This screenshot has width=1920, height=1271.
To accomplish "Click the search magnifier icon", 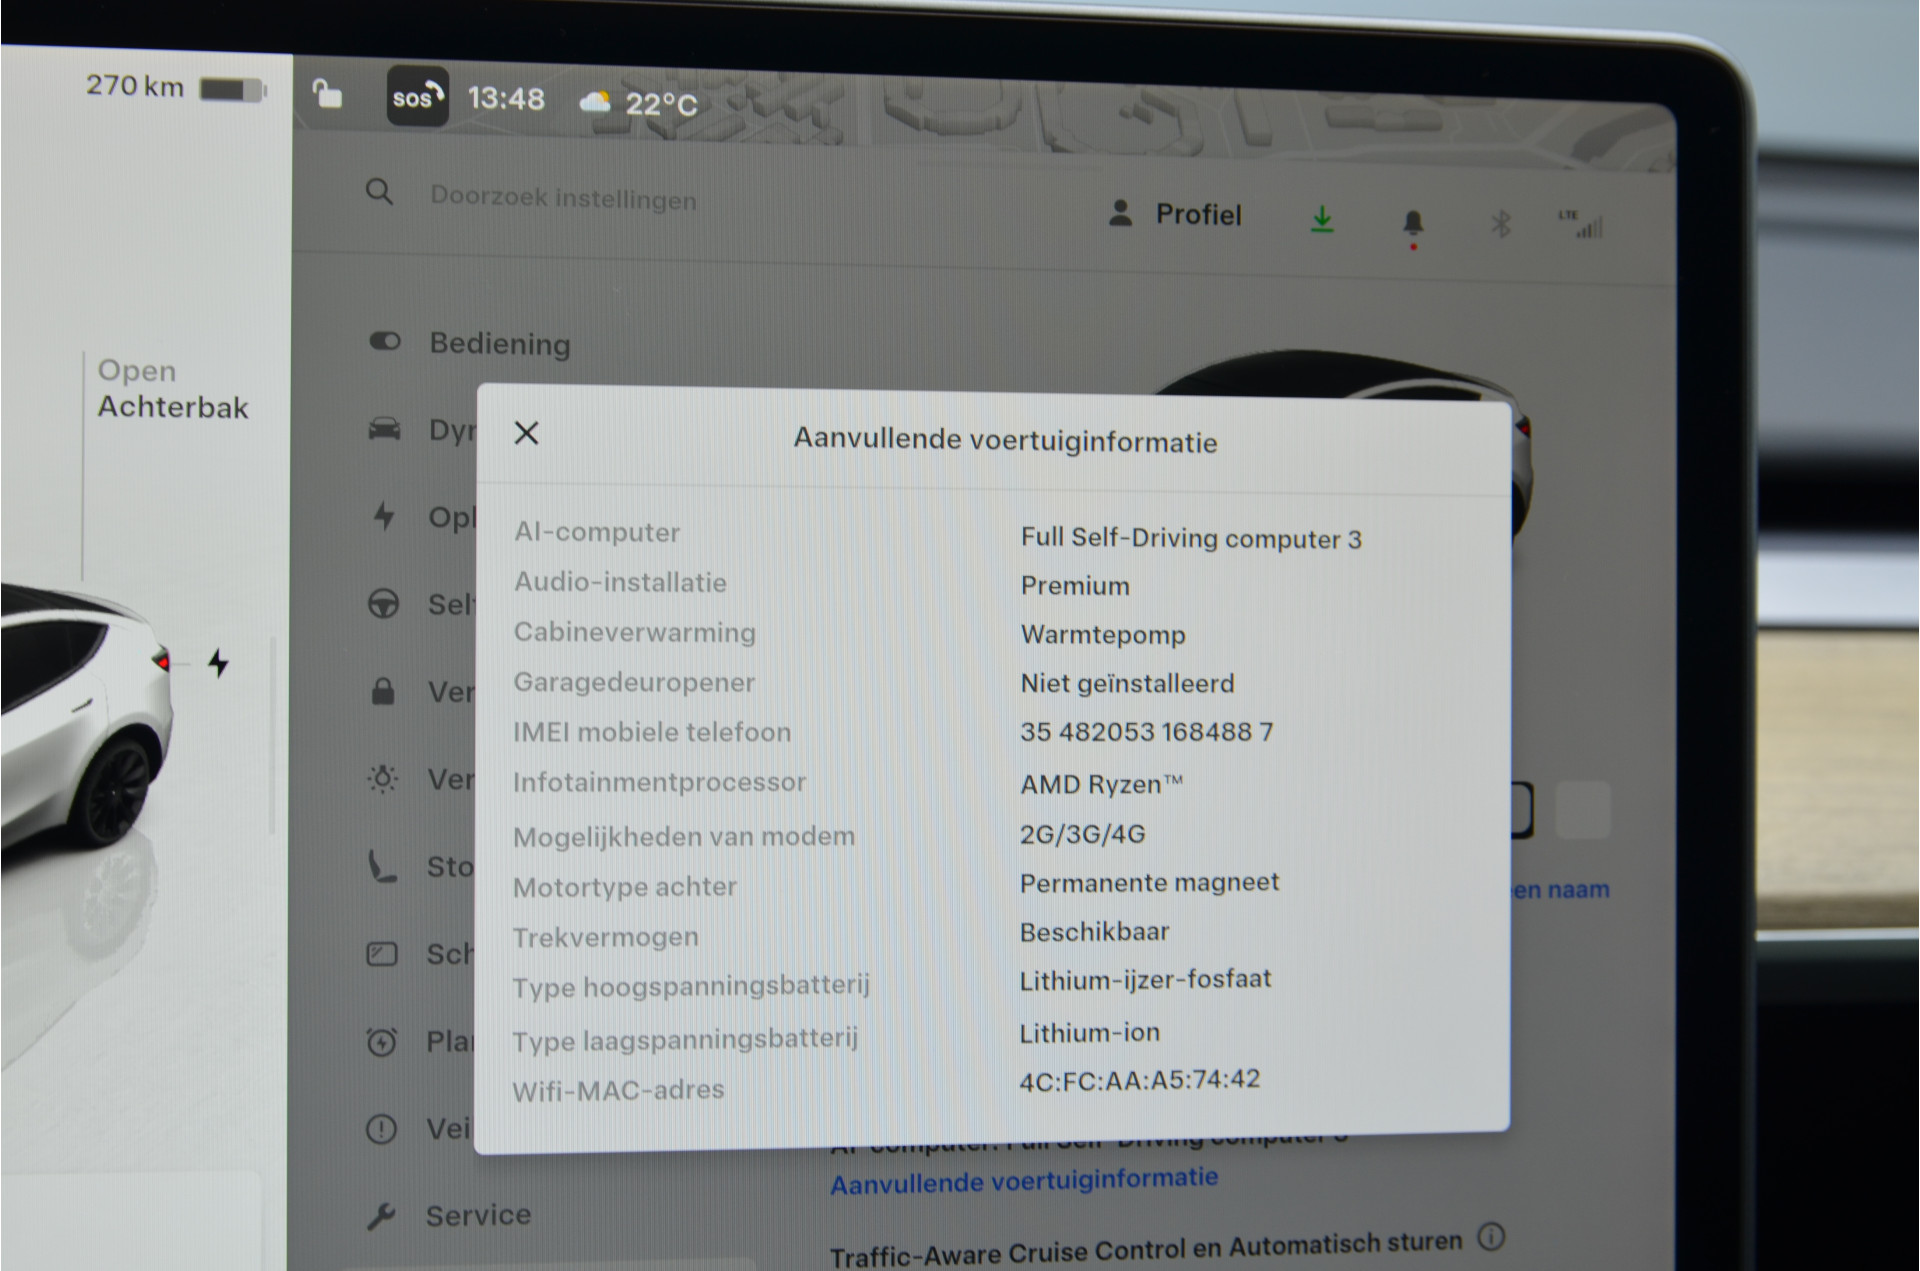I will point(379,191).
